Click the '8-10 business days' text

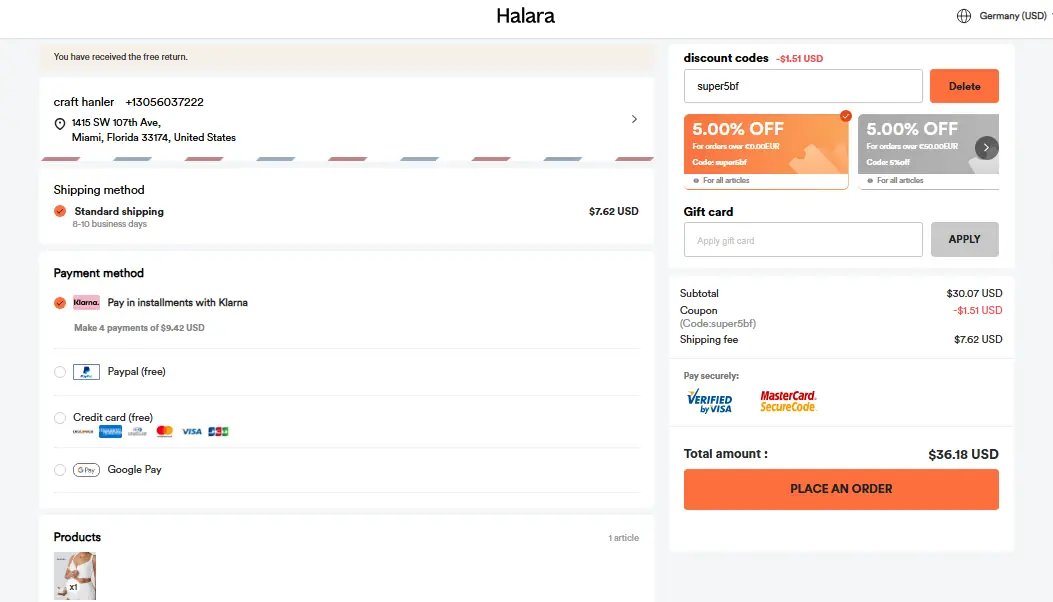click(x=109, y=224)
